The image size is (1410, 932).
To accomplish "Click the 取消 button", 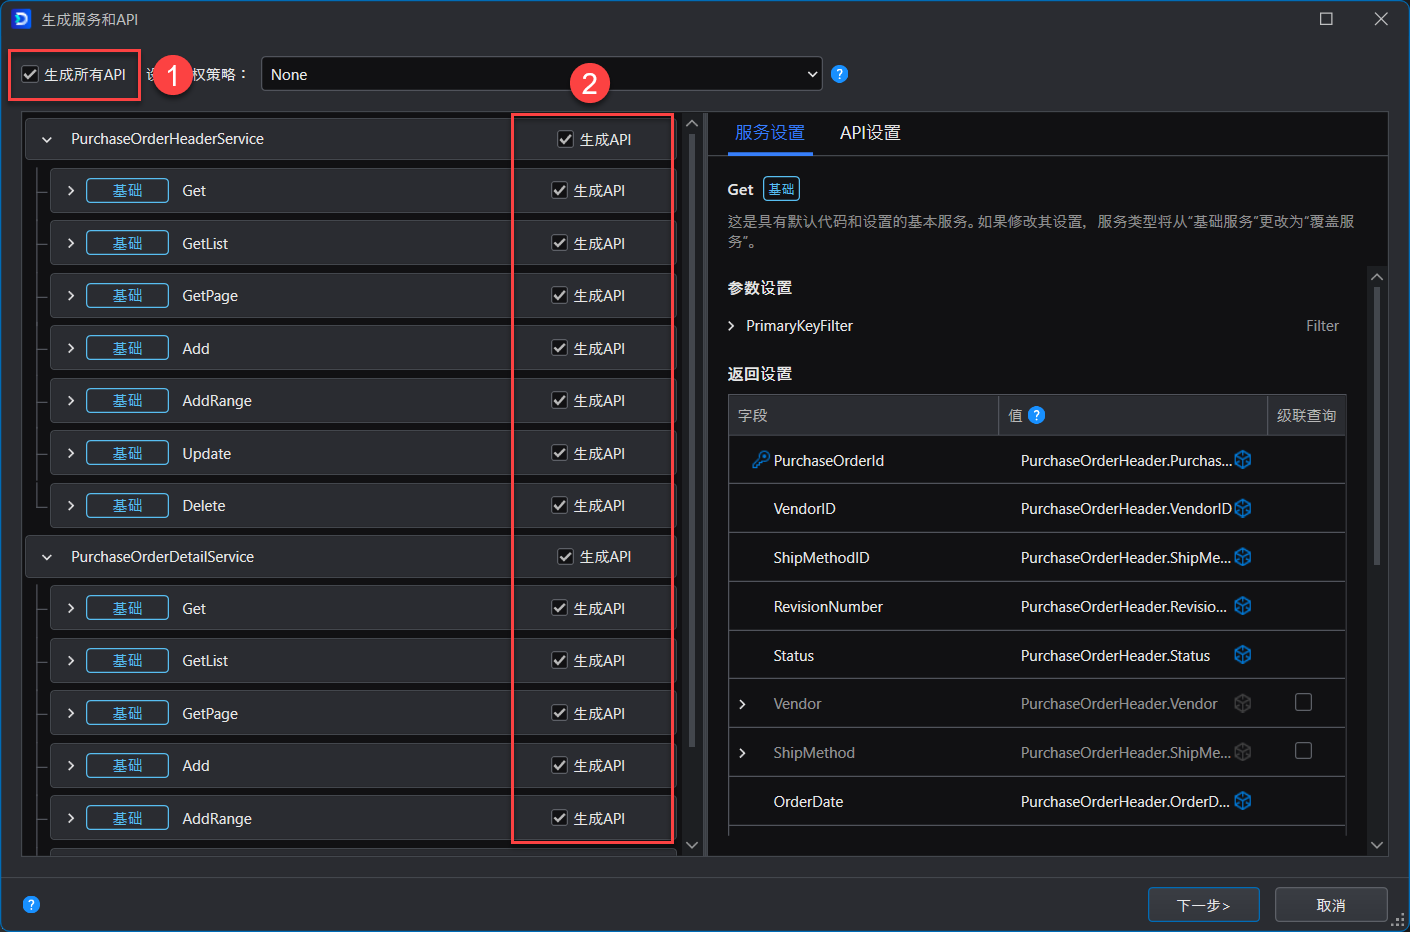I will click(1331, 905).
